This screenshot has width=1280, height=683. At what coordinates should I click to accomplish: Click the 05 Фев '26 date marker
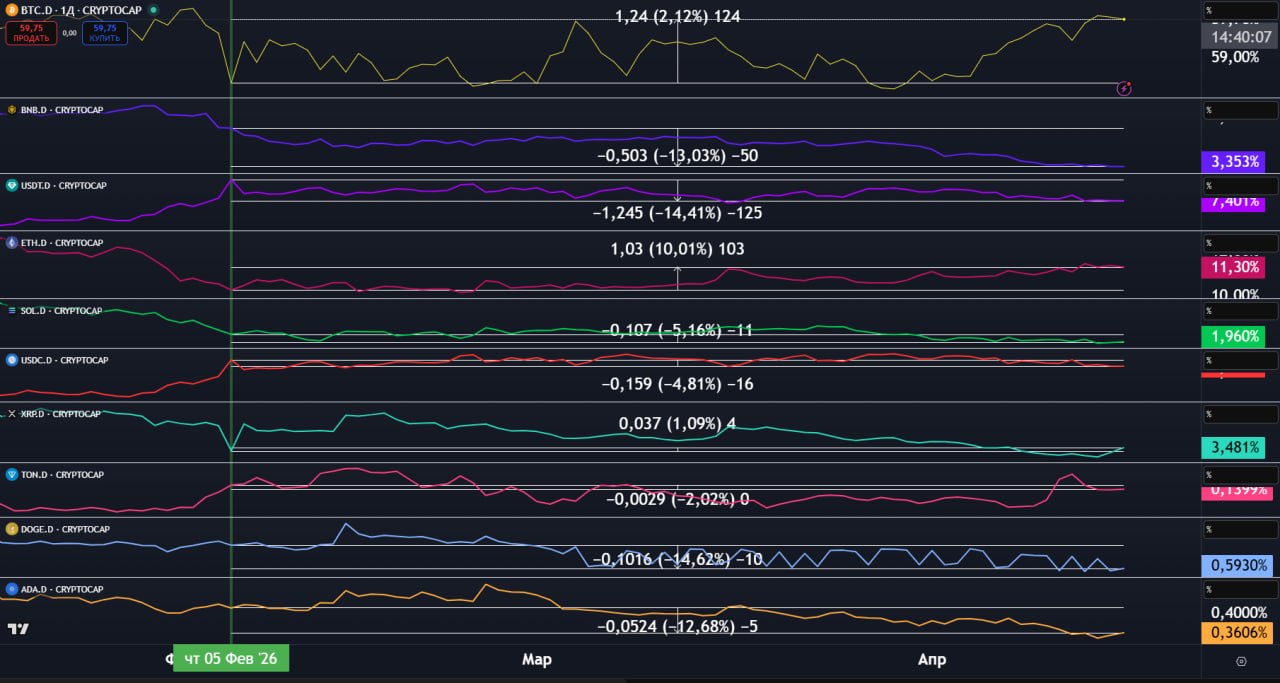pyautogui.click(x=231, y=659)
